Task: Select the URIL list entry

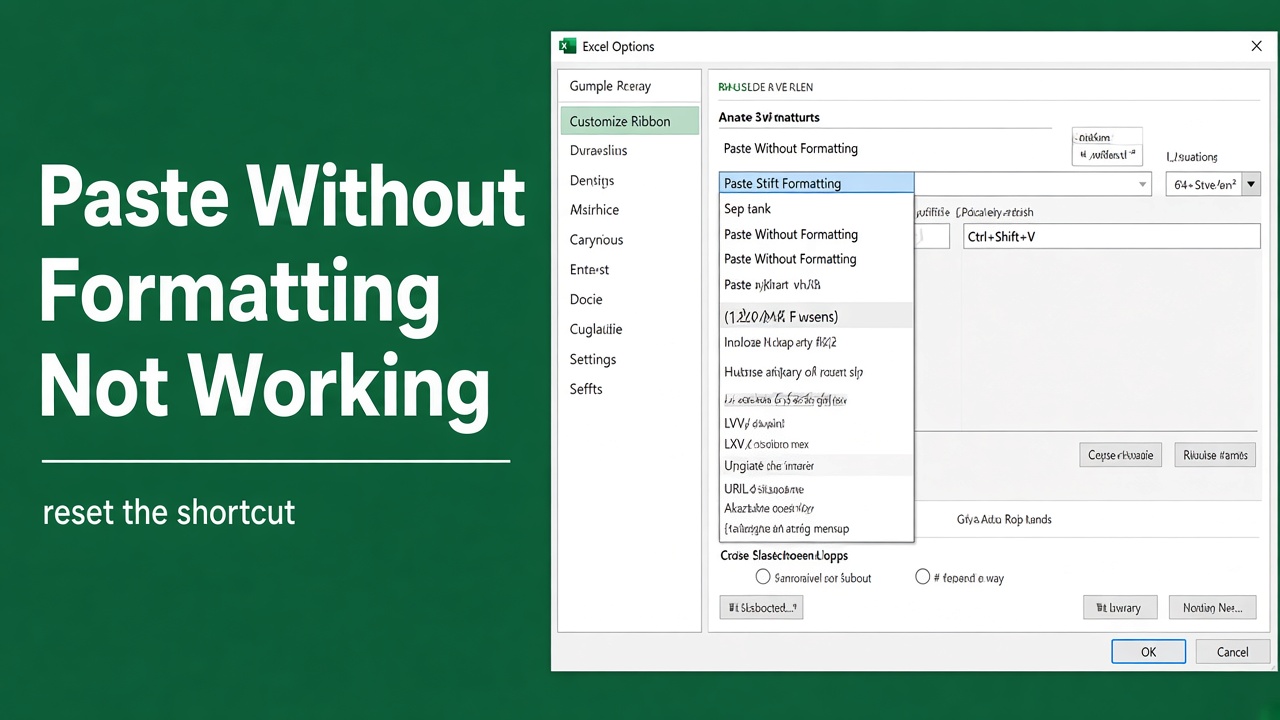Action: tap(816, 489)
